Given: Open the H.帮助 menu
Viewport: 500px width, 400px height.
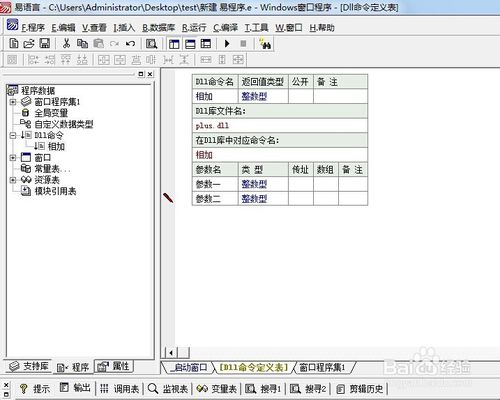Looking at the screenshot, I should pos(322,28).
